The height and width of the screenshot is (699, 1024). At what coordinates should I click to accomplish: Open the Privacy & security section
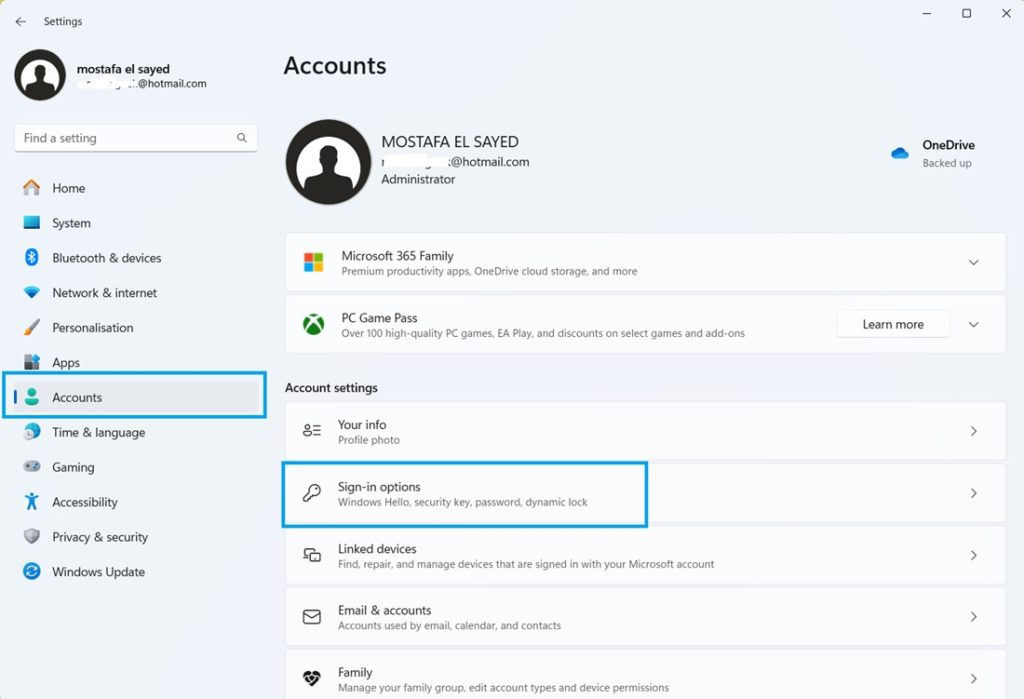click(32, 537)
